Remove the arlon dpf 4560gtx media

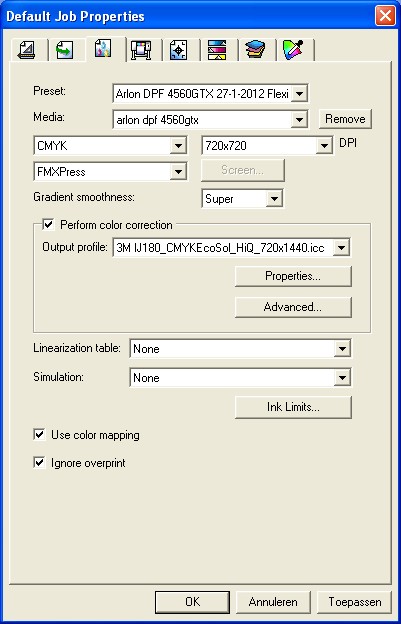345,119
